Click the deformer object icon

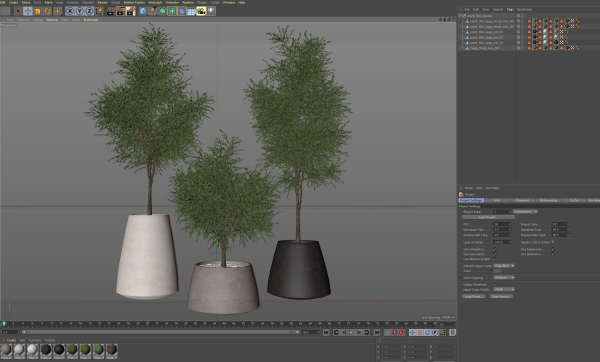(182, 11)
